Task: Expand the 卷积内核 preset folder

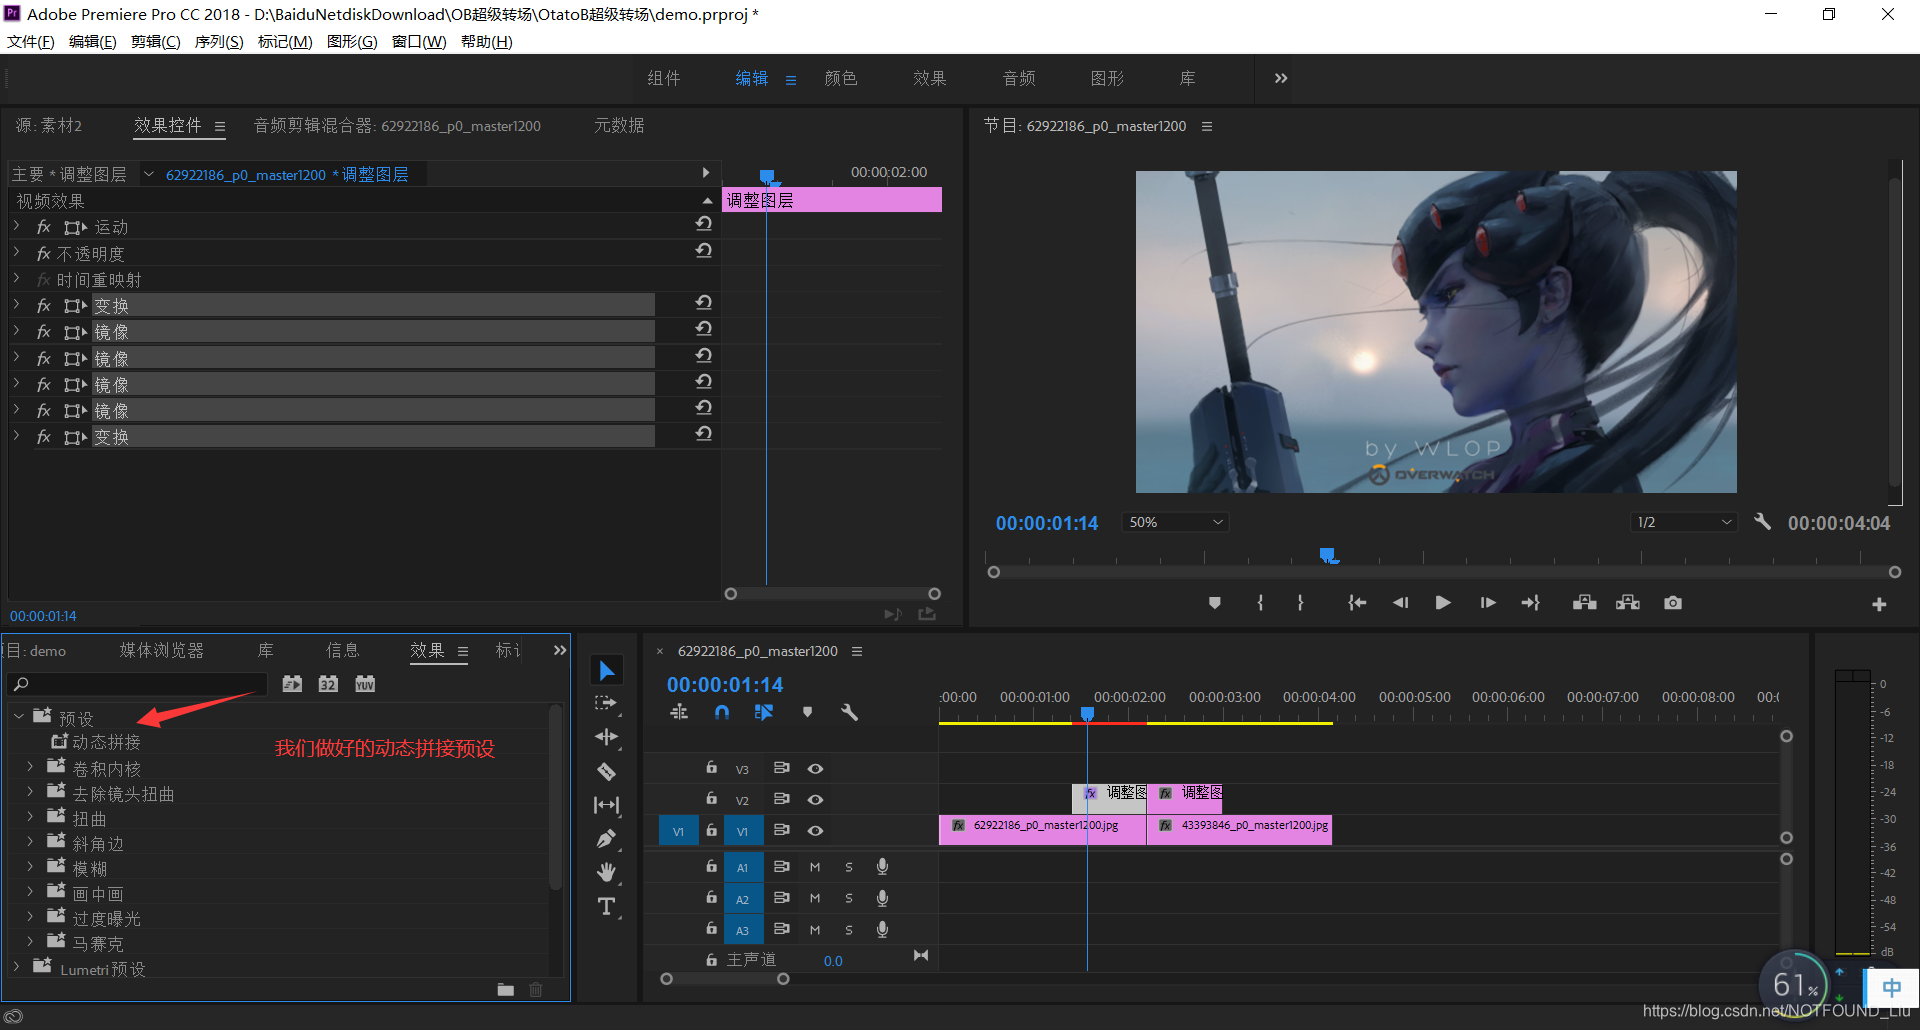Action: (30, 767)
